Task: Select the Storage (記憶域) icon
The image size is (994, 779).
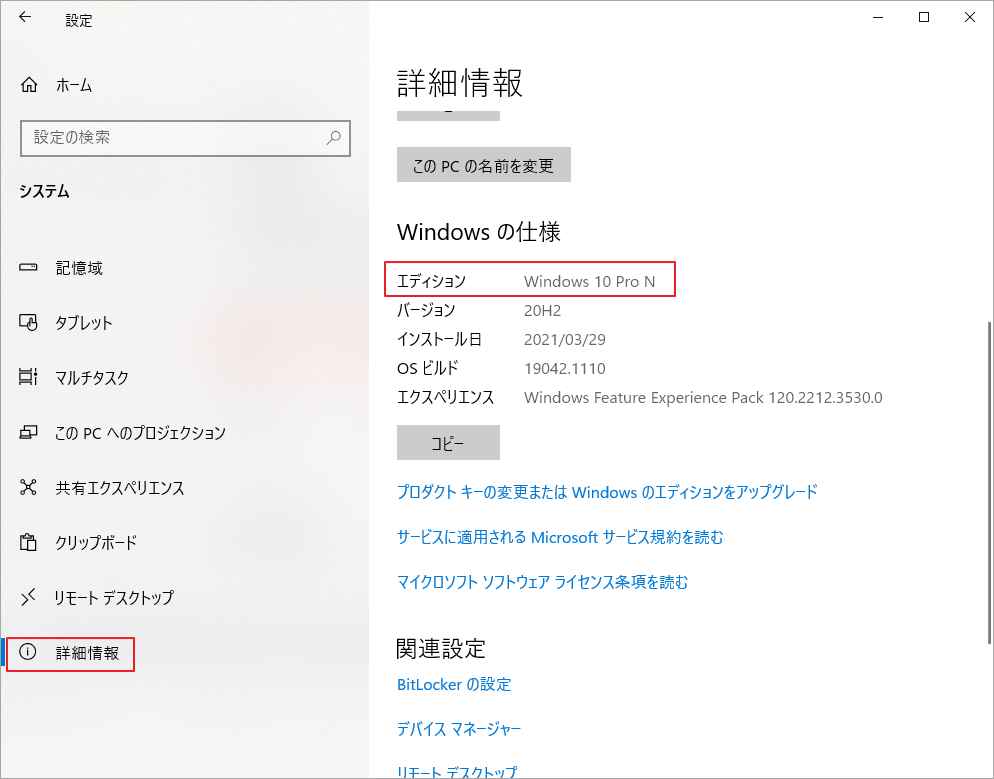Action: 31,267
